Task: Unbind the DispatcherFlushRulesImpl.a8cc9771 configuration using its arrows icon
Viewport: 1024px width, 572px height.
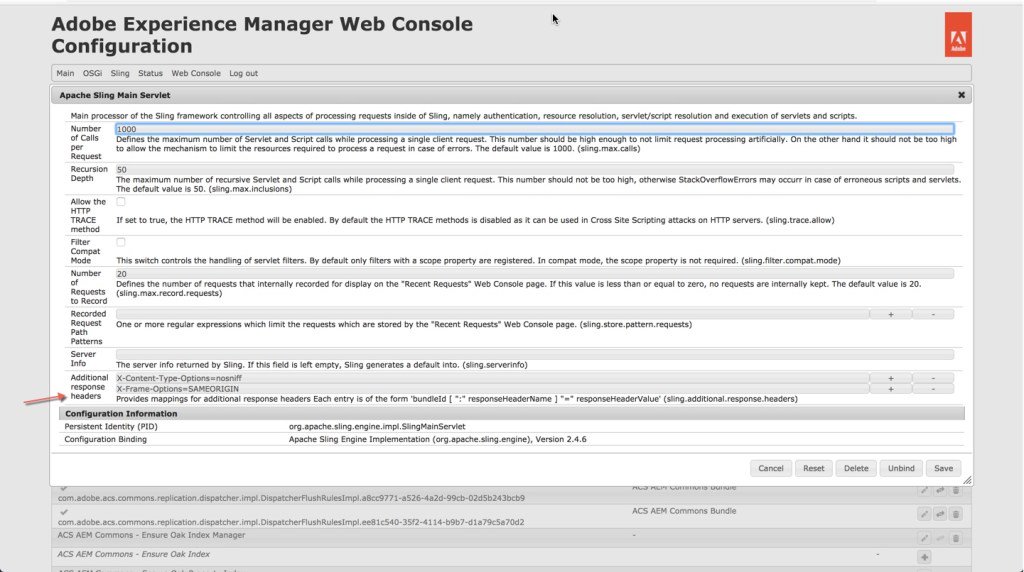Action: click(x=940, y=490)
